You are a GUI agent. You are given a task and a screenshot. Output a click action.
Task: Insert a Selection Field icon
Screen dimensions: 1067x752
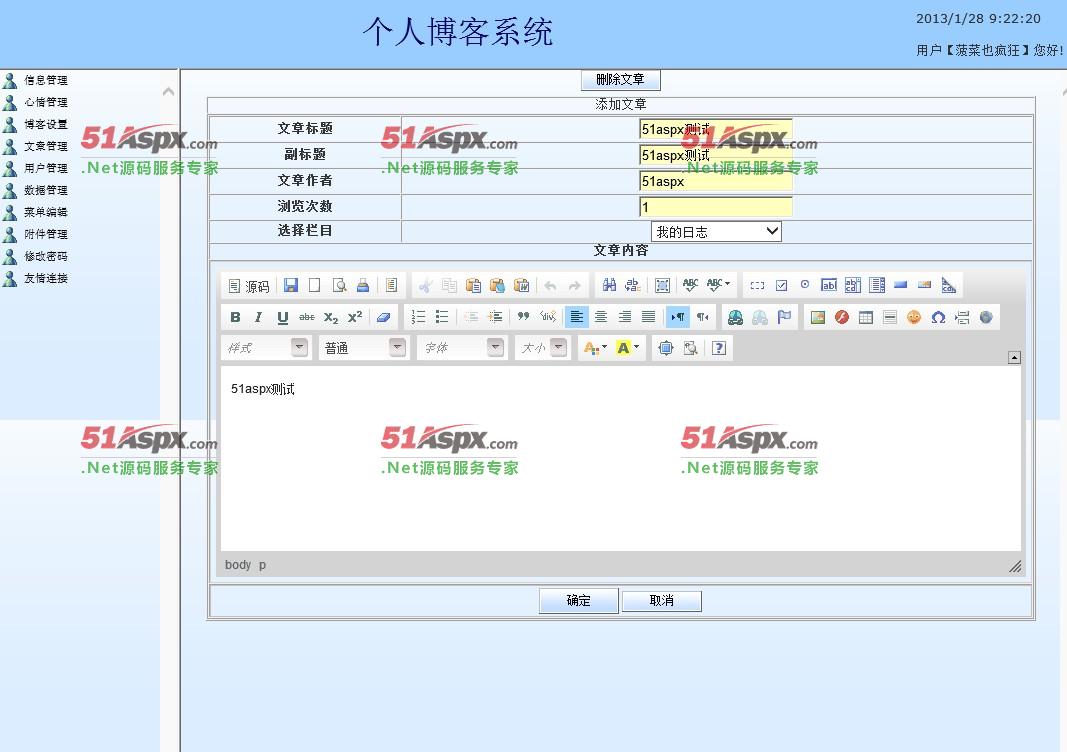877,285
